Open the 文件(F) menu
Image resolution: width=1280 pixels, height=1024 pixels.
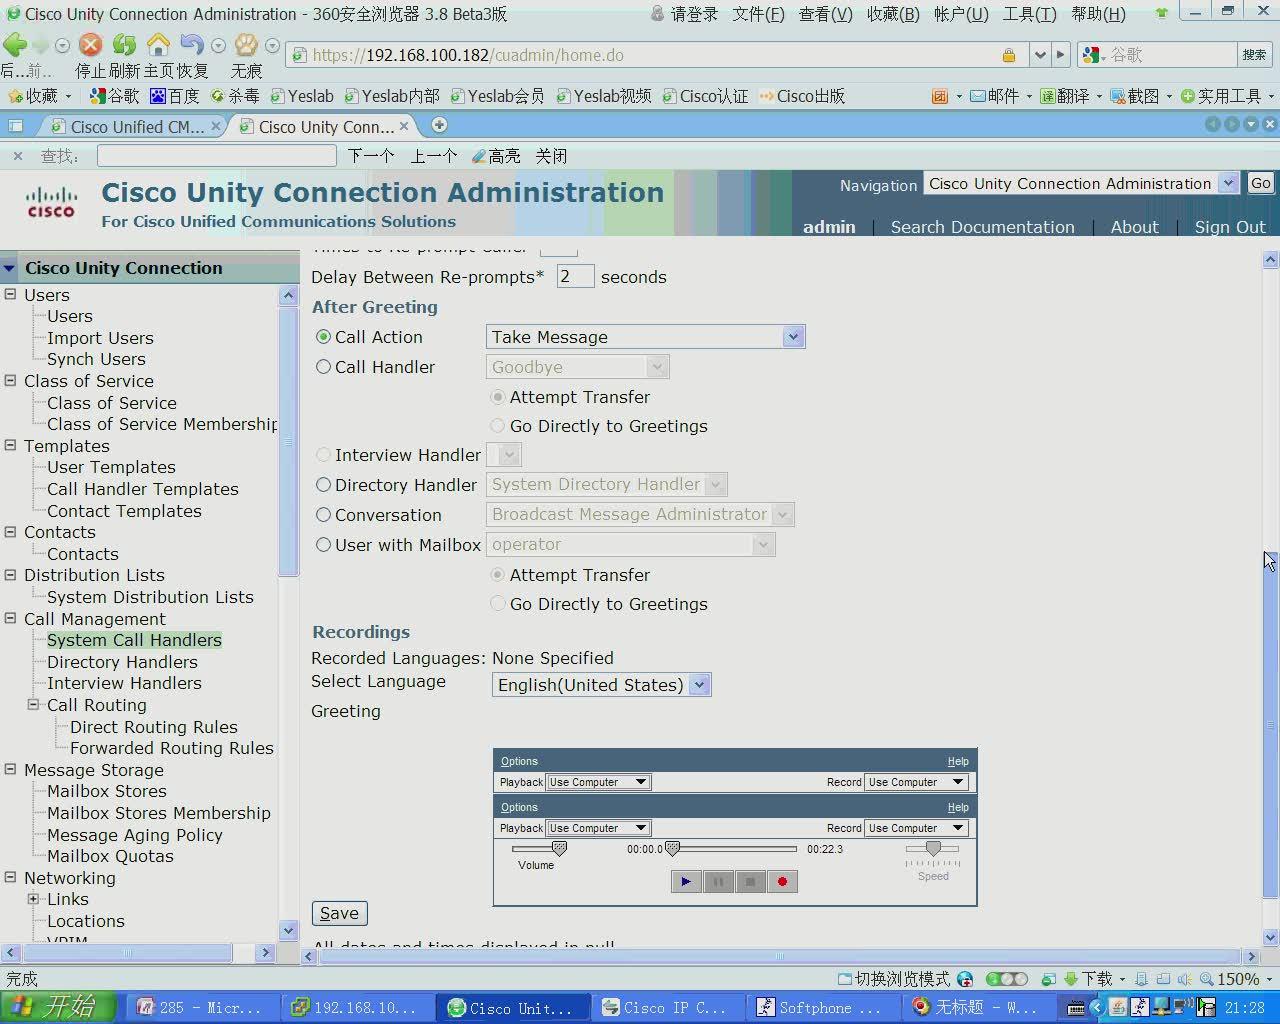click(x=759, y=14)
